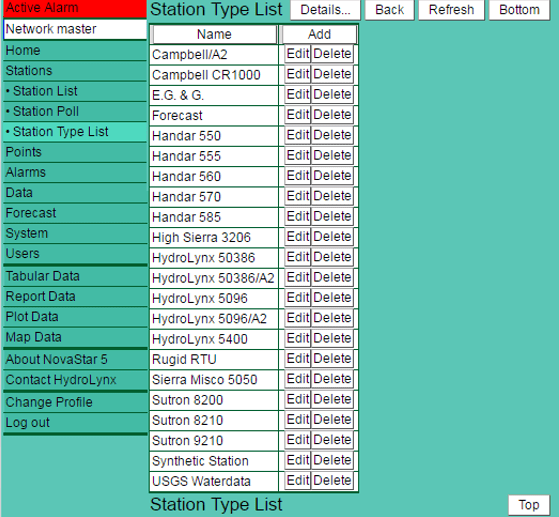The width and height of the screenshot is (559, 517).
Task: Edit the HydroLynx 50386 row
Action: pos(298,257)
